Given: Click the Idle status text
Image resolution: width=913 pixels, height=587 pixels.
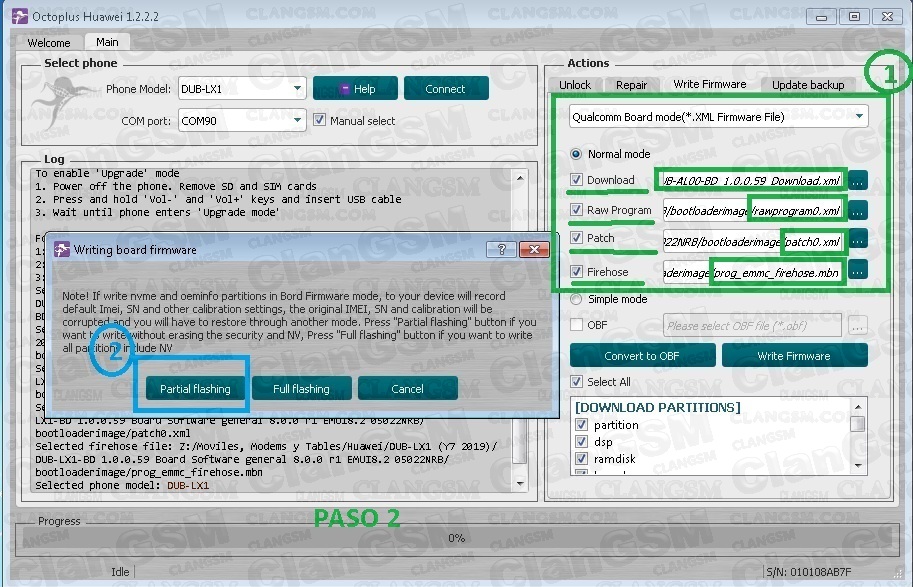Looking at the screenshot, I should 121,572.
